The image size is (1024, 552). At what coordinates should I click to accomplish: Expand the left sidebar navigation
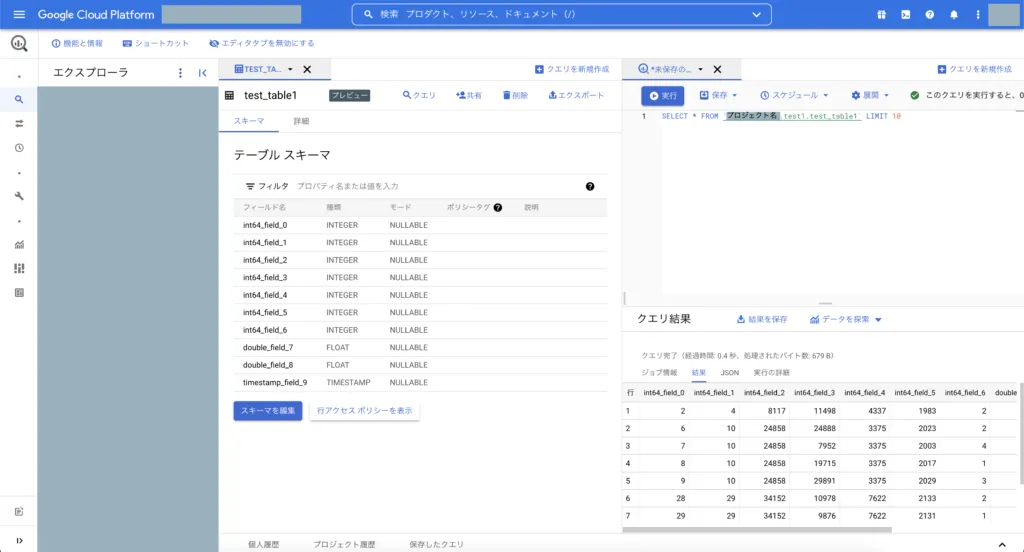[19, 540]
